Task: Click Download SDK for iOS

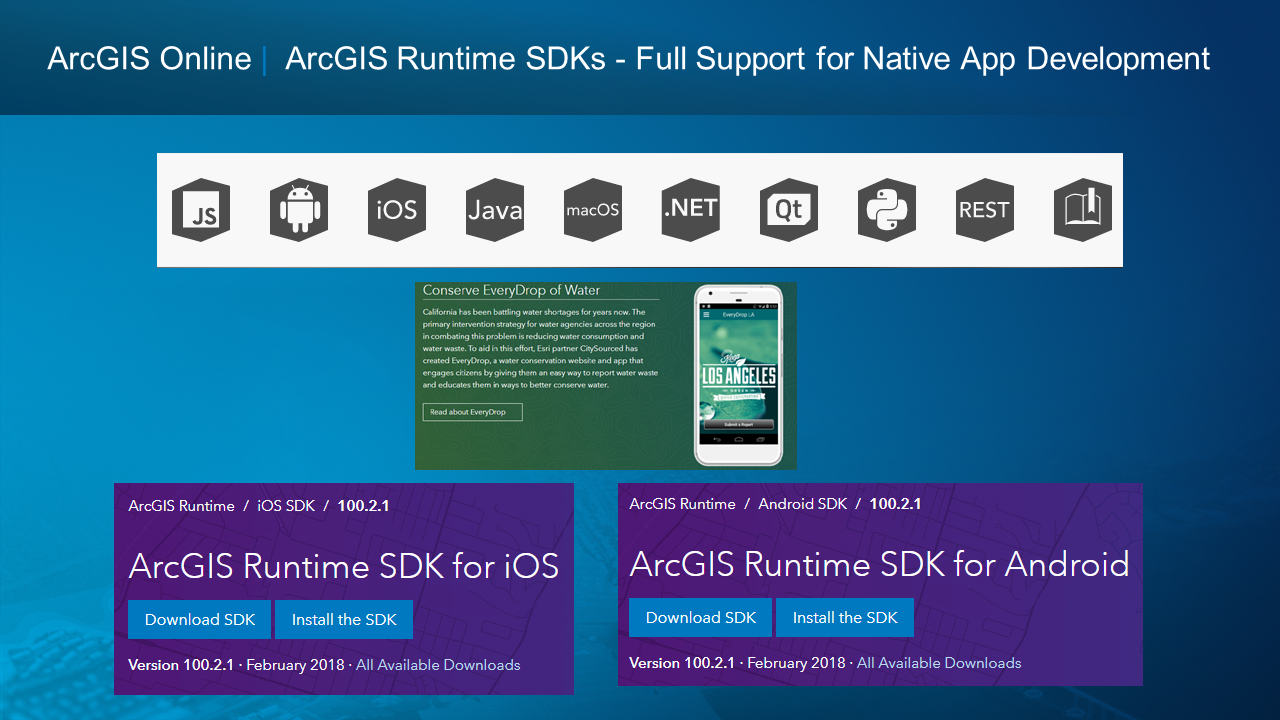Action: click(x=200, y=620)
